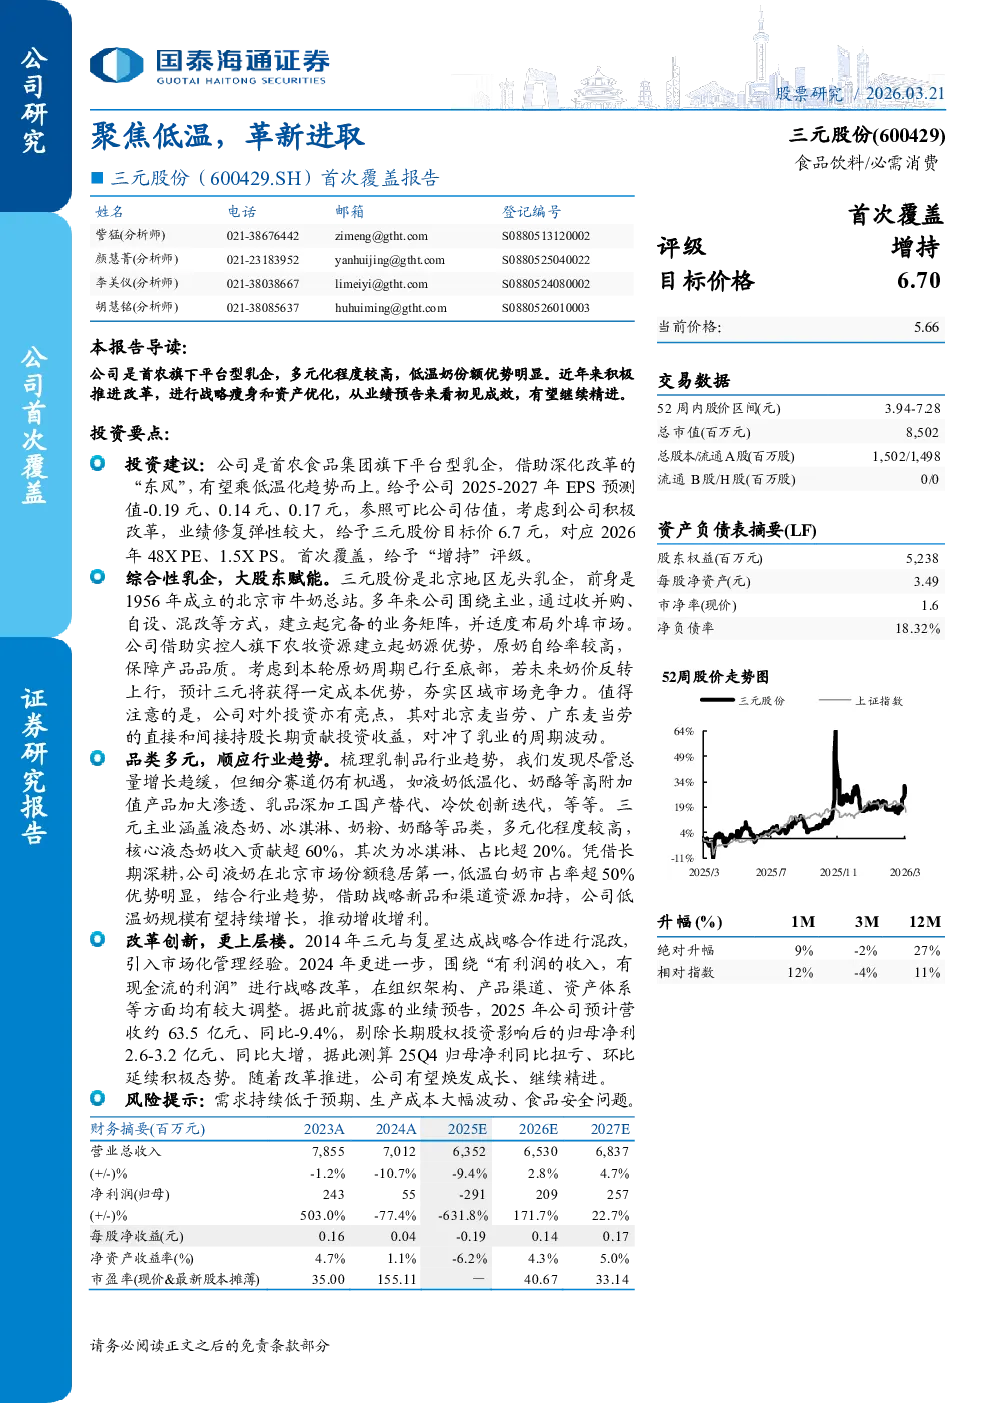The image size is (993, 1404).
Task: Select the report title 聚焦低温，革新进取
Action: (x=227, y=136)
